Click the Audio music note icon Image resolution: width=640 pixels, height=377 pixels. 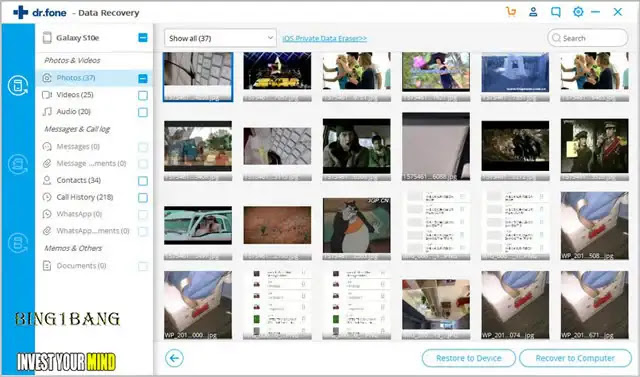click(x=47, y=111)
